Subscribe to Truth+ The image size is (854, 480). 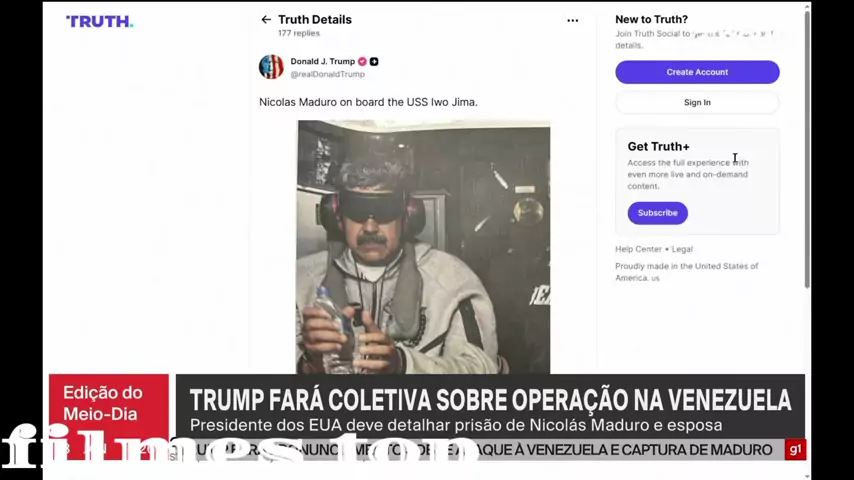(657, 213)
